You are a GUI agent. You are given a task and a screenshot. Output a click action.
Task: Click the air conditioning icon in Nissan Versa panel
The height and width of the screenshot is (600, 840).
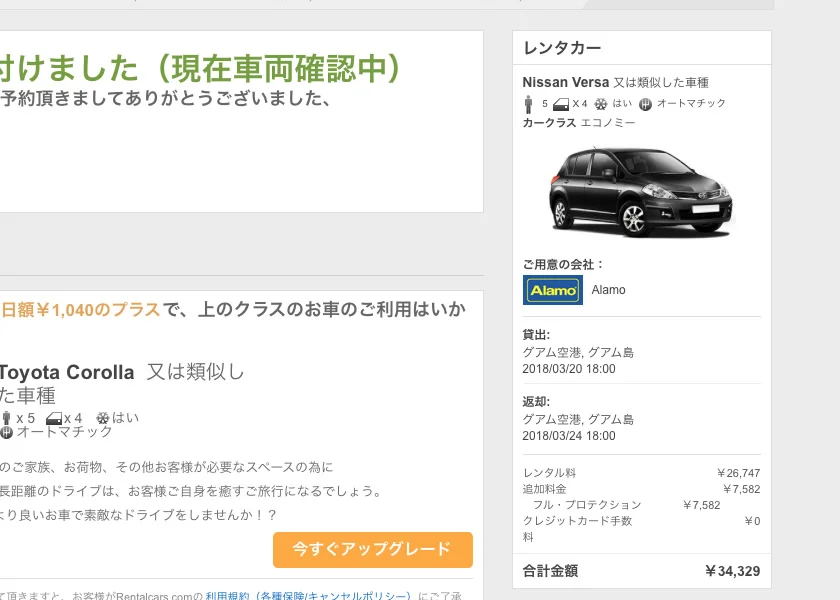pyautogui.click(x=601, y=104)
